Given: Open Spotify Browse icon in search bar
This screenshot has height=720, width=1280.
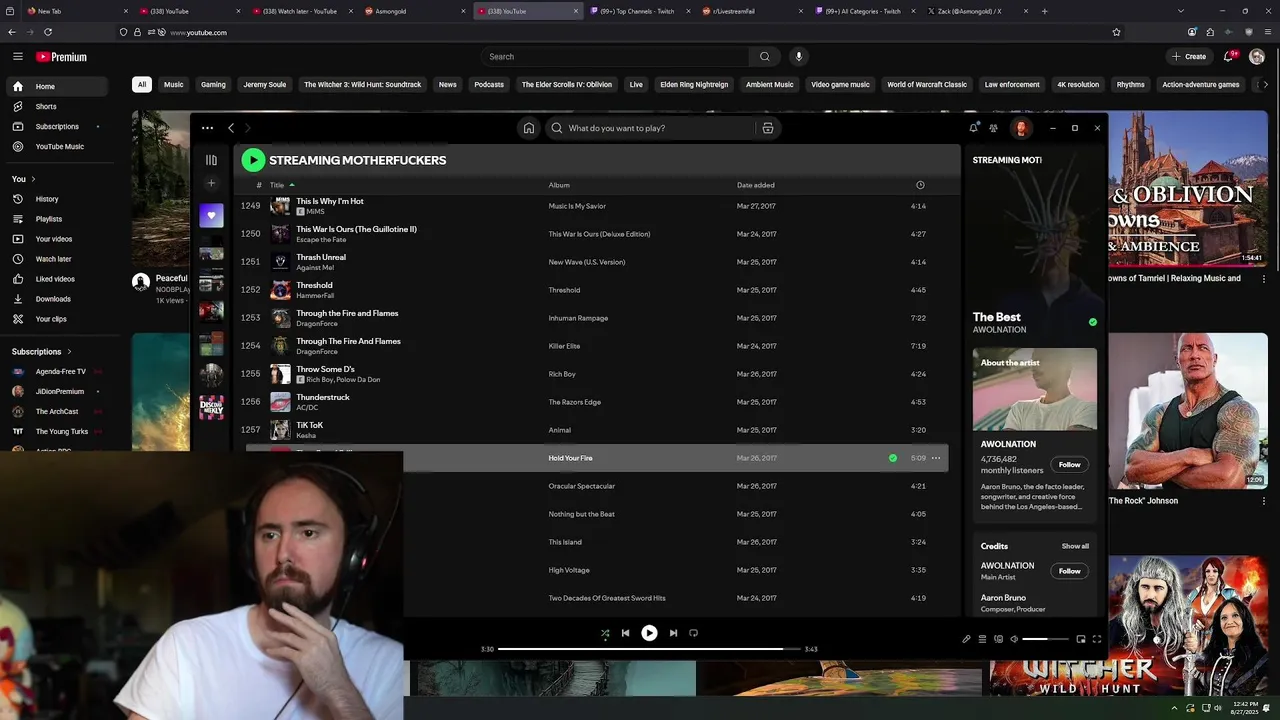Looking at the screenshot, I should coord(768,128).
